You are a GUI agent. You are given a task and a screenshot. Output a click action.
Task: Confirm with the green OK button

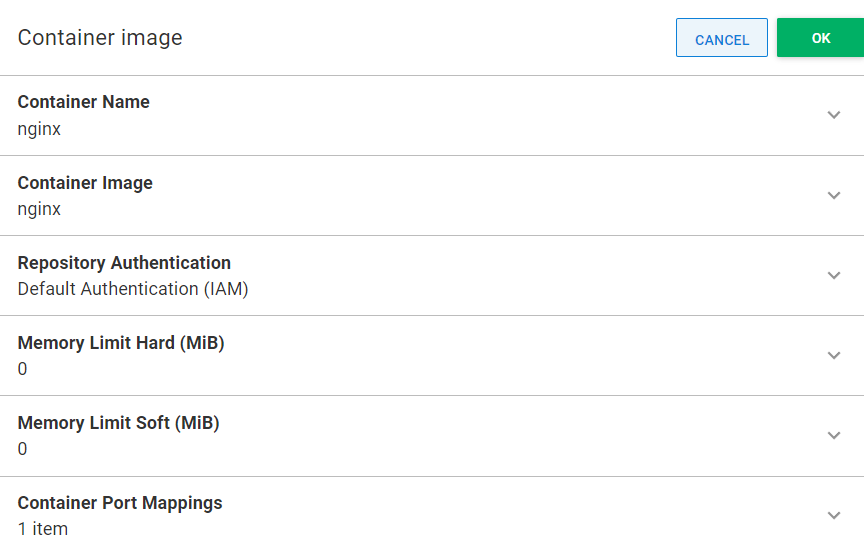point(820,38)
